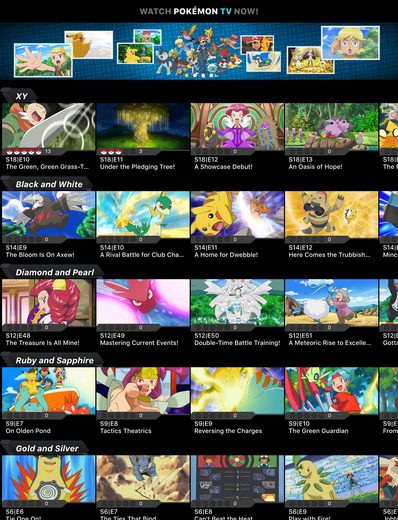The height and width of the screenshot is (520, 398).
Task: Play the S12|E49 red Scizor thumbnail
Action: point(143,302)
